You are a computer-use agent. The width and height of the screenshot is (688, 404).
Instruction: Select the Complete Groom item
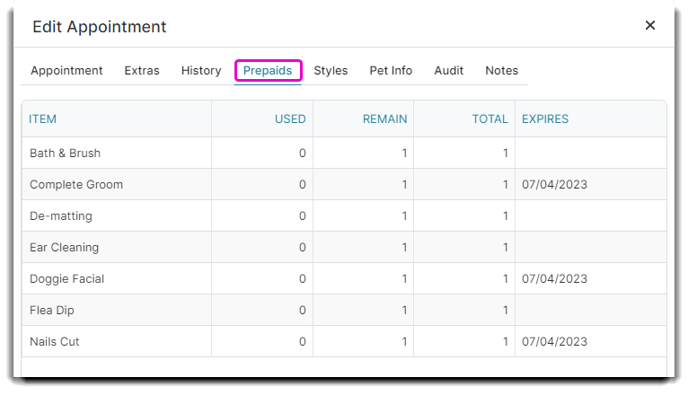click(76, 185)
